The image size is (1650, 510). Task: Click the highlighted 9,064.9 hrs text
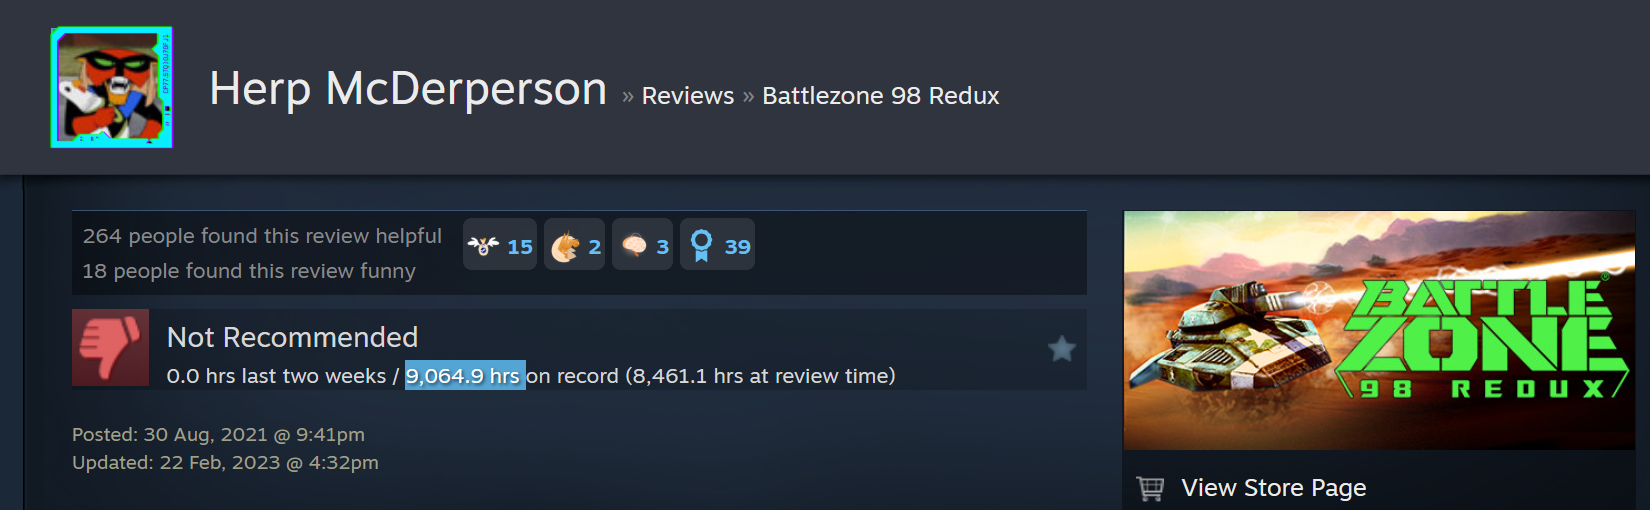[x=465, y=375]
